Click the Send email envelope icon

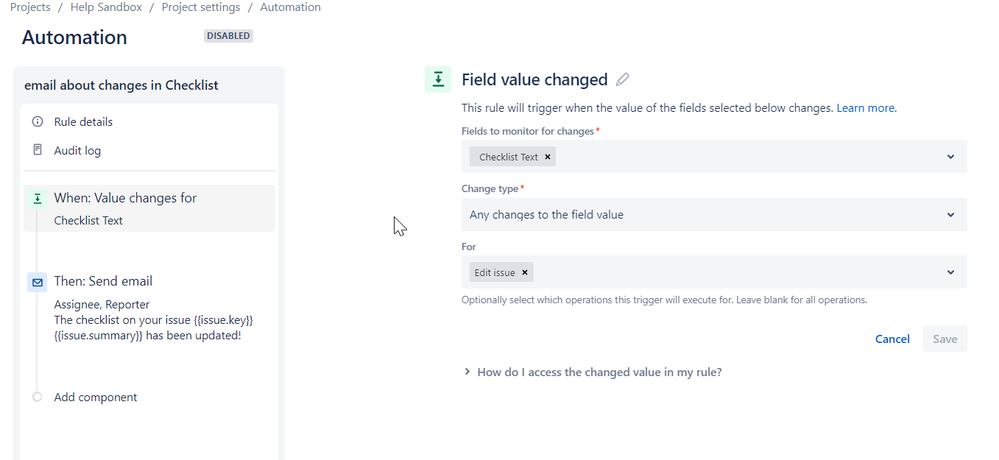coord(38,283)
